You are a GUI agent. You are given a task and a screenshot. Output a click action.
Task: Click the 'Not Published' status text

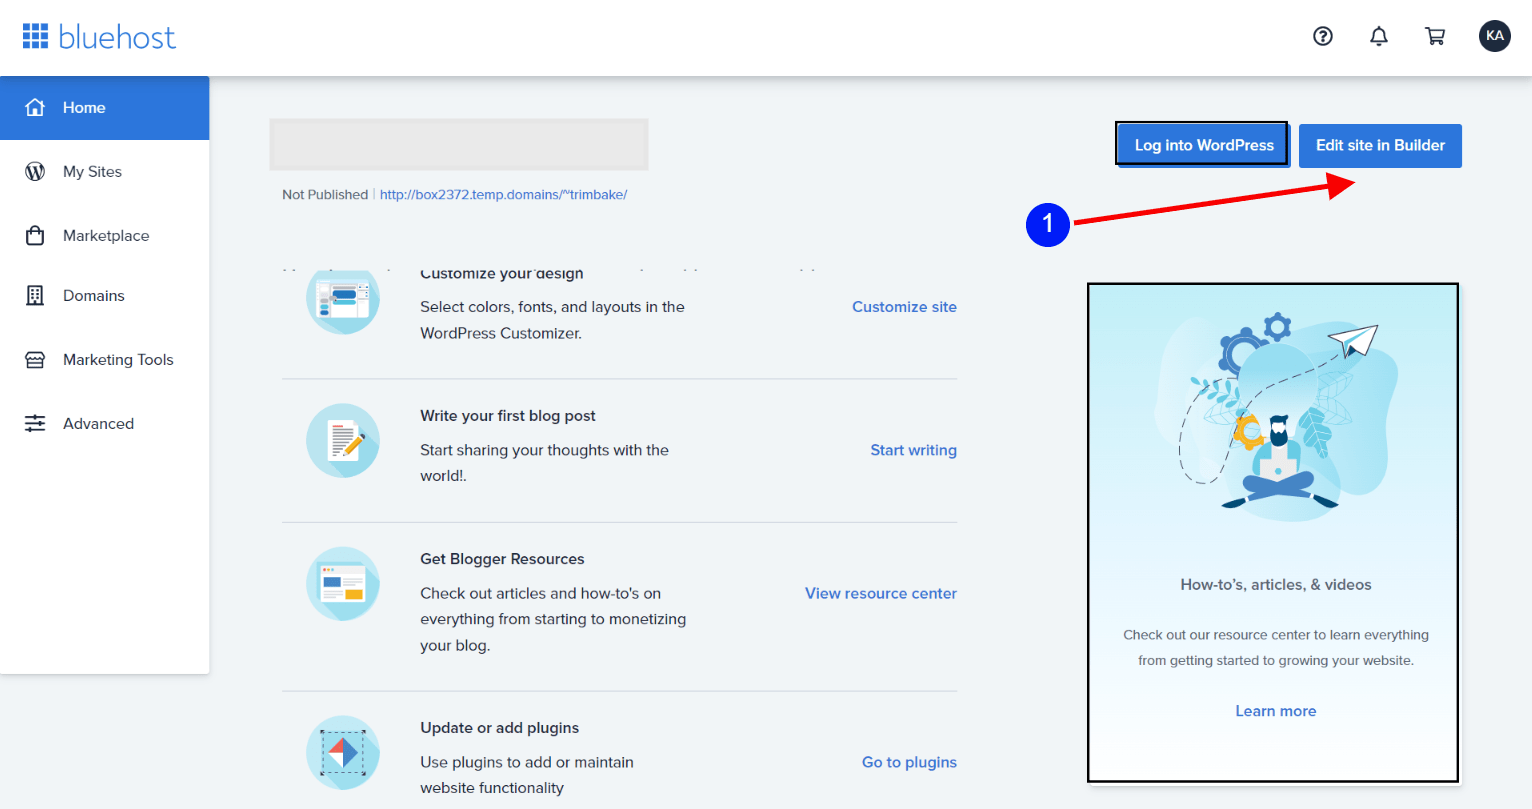tap(325, 195)
